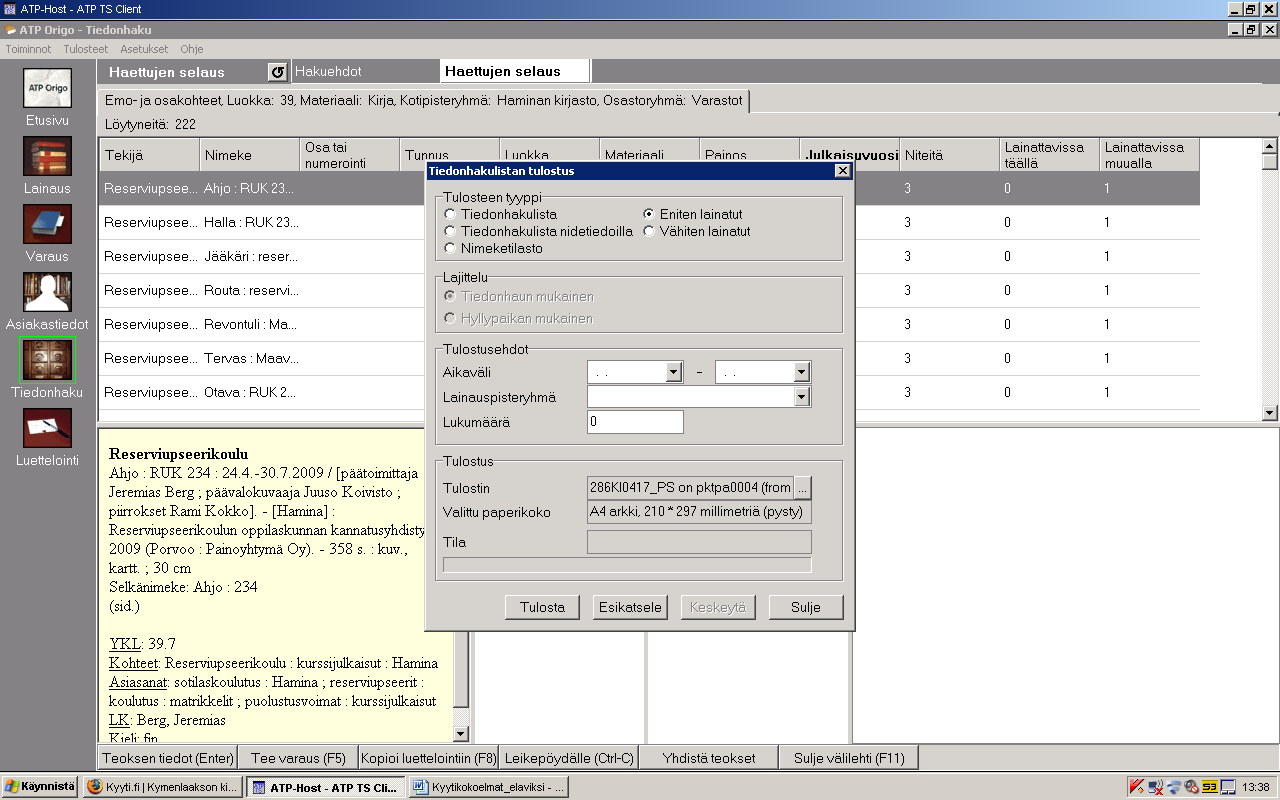Sort by the Tekijä column header
Image resolution: width=1280 pixels, height=800 pixels.
[149, 155]
